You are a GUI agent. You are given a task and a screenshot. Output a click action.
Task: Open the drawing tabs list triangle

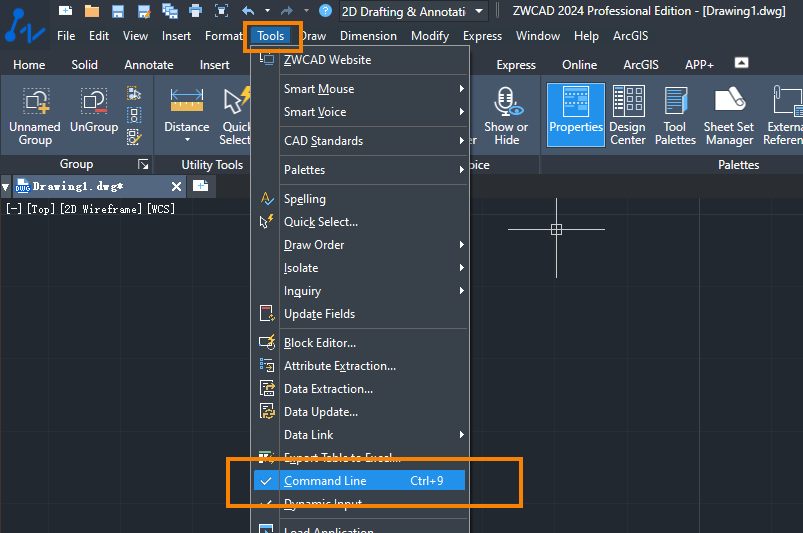(x=6, y=187)
